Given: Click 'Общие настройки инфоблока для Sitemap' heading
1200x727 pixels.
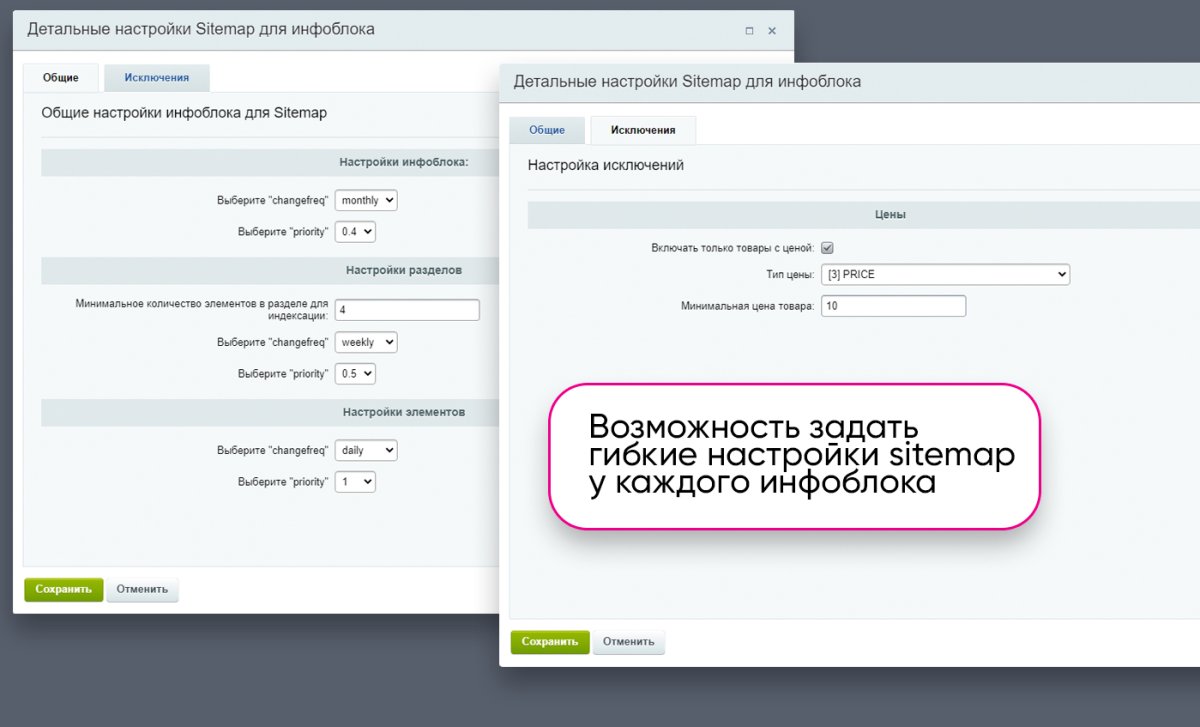Looking at the screenshot, I should click(184, 113).
